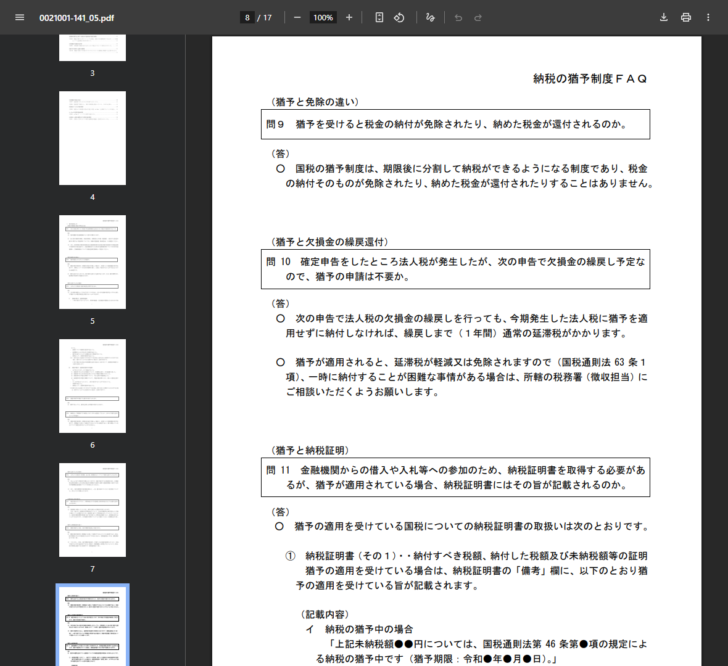Click the line 猶予の適用を受けている国税について

point(462,526)
